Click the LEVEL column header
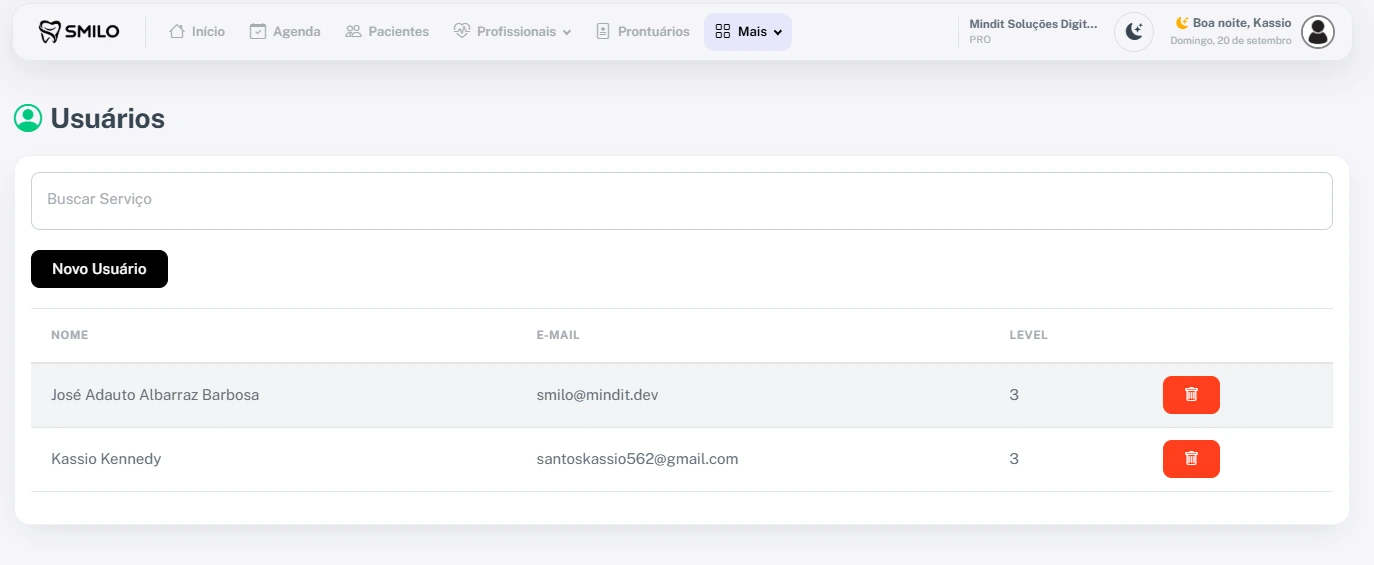 click(1029, 335)
